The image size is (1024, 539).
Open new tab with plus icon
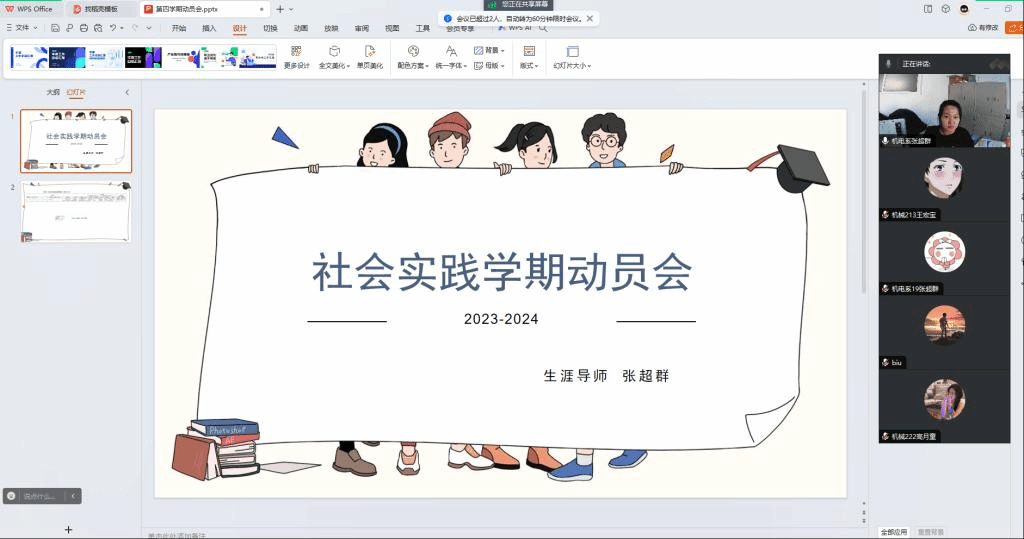[x=280, y=9]
